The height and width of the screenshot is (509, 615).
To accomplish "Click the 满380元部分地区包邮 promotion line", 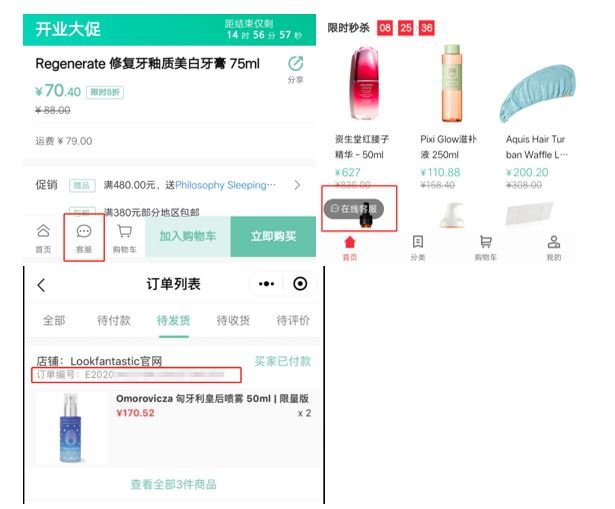I will (x=151, y=213).
